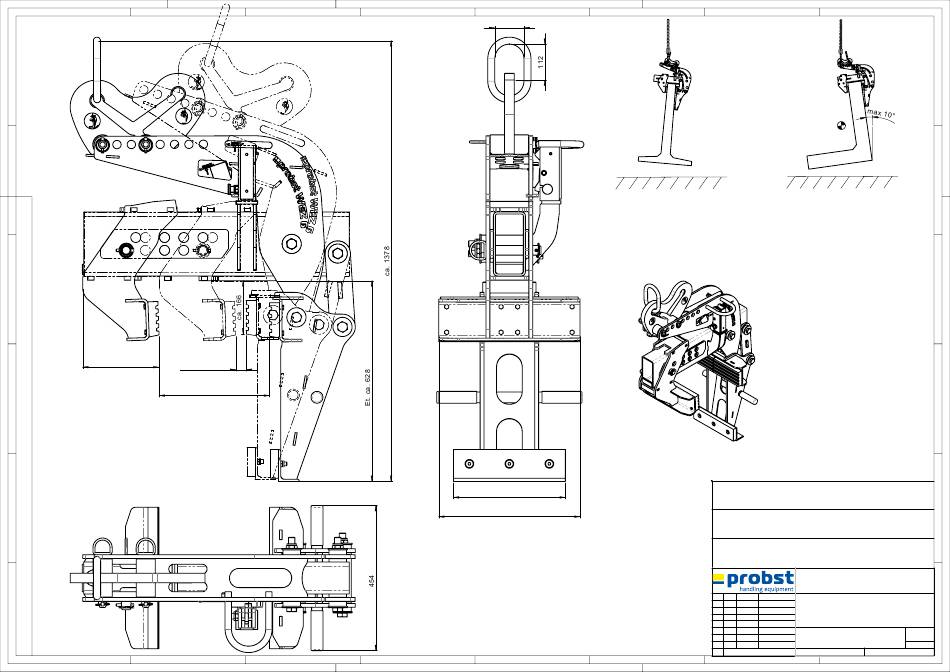Click the "454" width dimension on the bottom view

[x=372, y=578]
